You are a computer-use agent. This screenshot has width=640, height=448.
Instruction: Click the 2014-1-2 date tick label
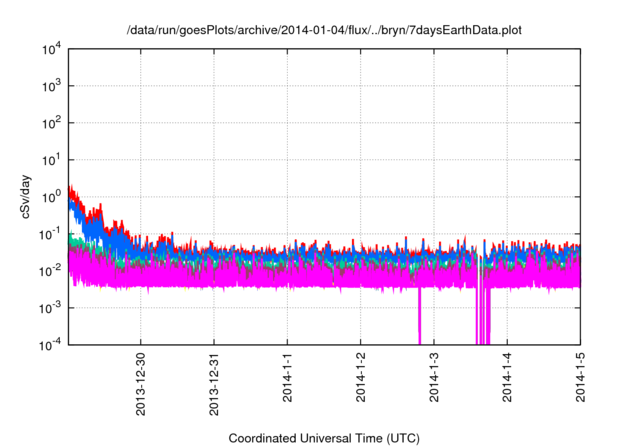(360, 377)
